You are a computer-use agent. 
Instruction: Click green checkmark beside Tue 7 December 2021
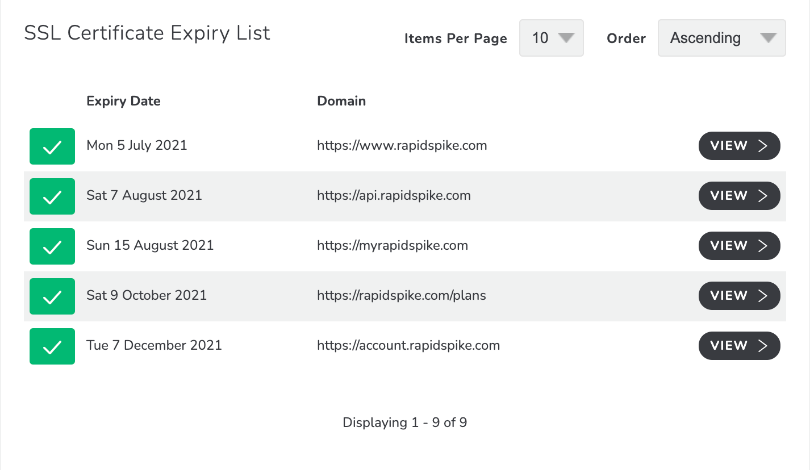pyautogui.click(x=52, y=346)
